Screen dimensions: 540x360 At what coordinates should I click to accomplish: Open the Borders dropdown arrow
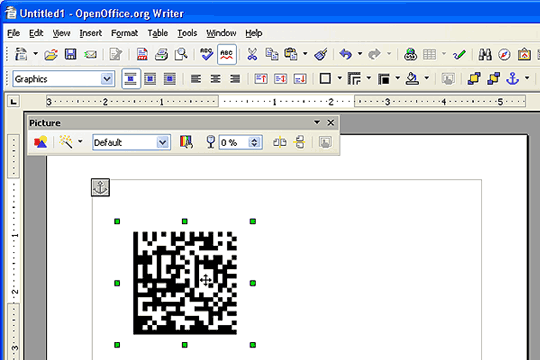click(x=340, y=79)
